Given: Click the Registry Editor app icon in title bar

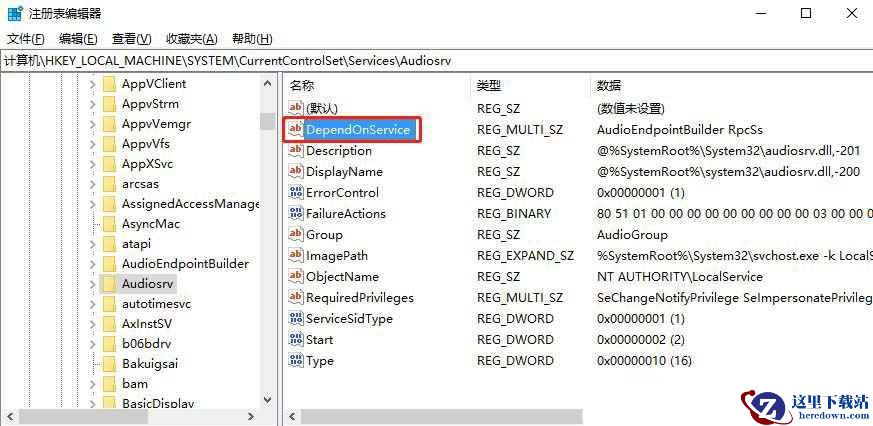Looking at the screenshot, I should click(x=16, y=14).
